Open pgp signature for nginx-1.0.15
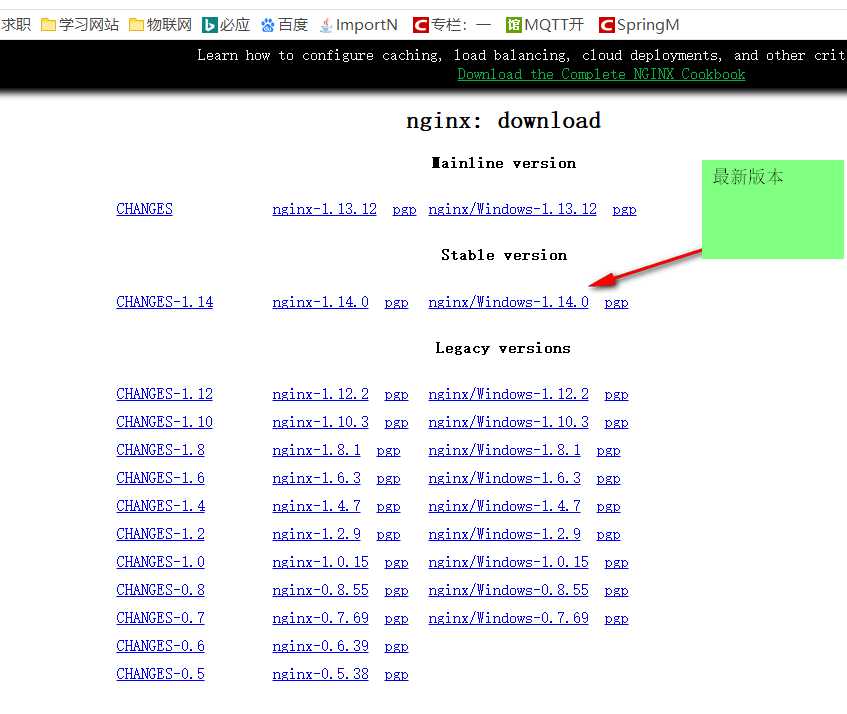The width and height of the screenshot is (847, 714). (396, 563)
